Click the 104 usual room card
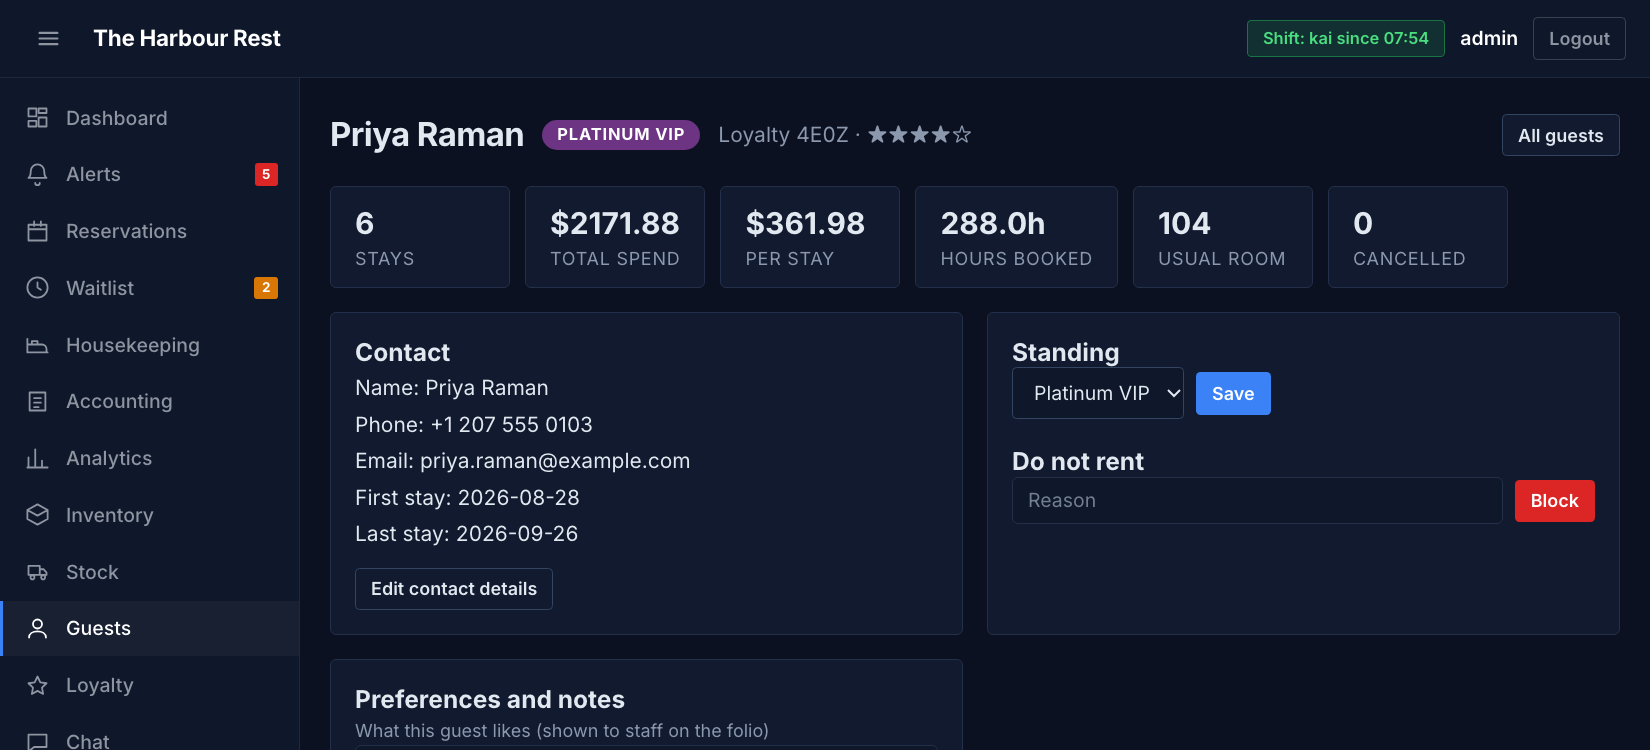Image resolution: width=1650 pixels, height=750 pixels. 1222,237
